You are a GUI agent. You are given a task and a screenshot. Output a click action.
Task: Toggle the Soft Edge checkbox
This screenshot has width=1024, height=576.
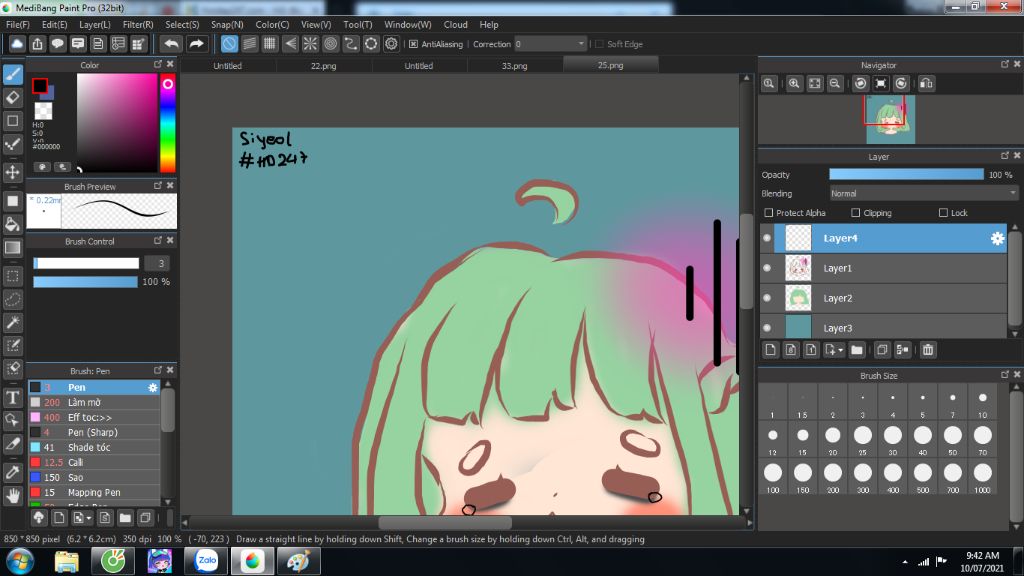(x=599, y=44)
